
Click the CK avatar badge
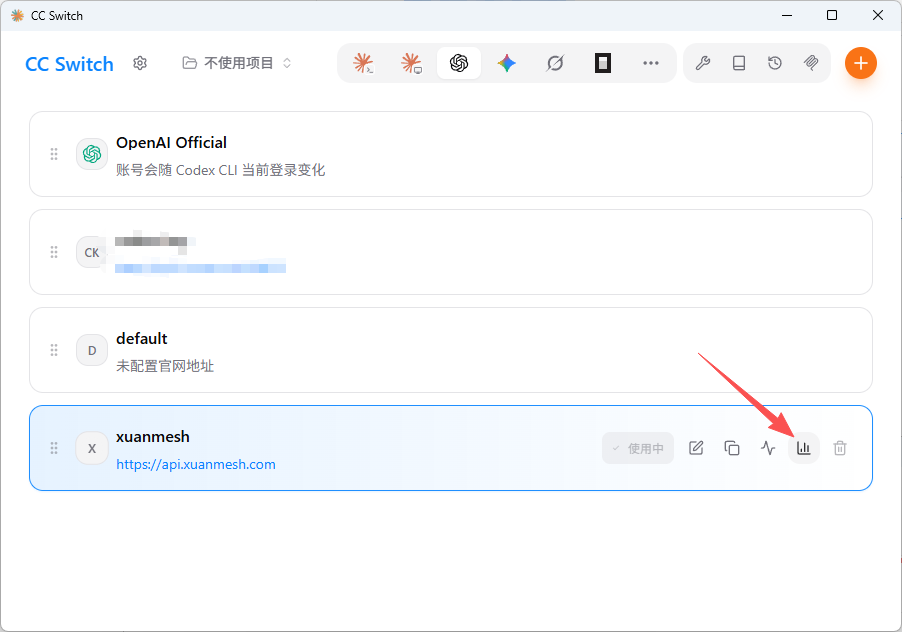92,252
